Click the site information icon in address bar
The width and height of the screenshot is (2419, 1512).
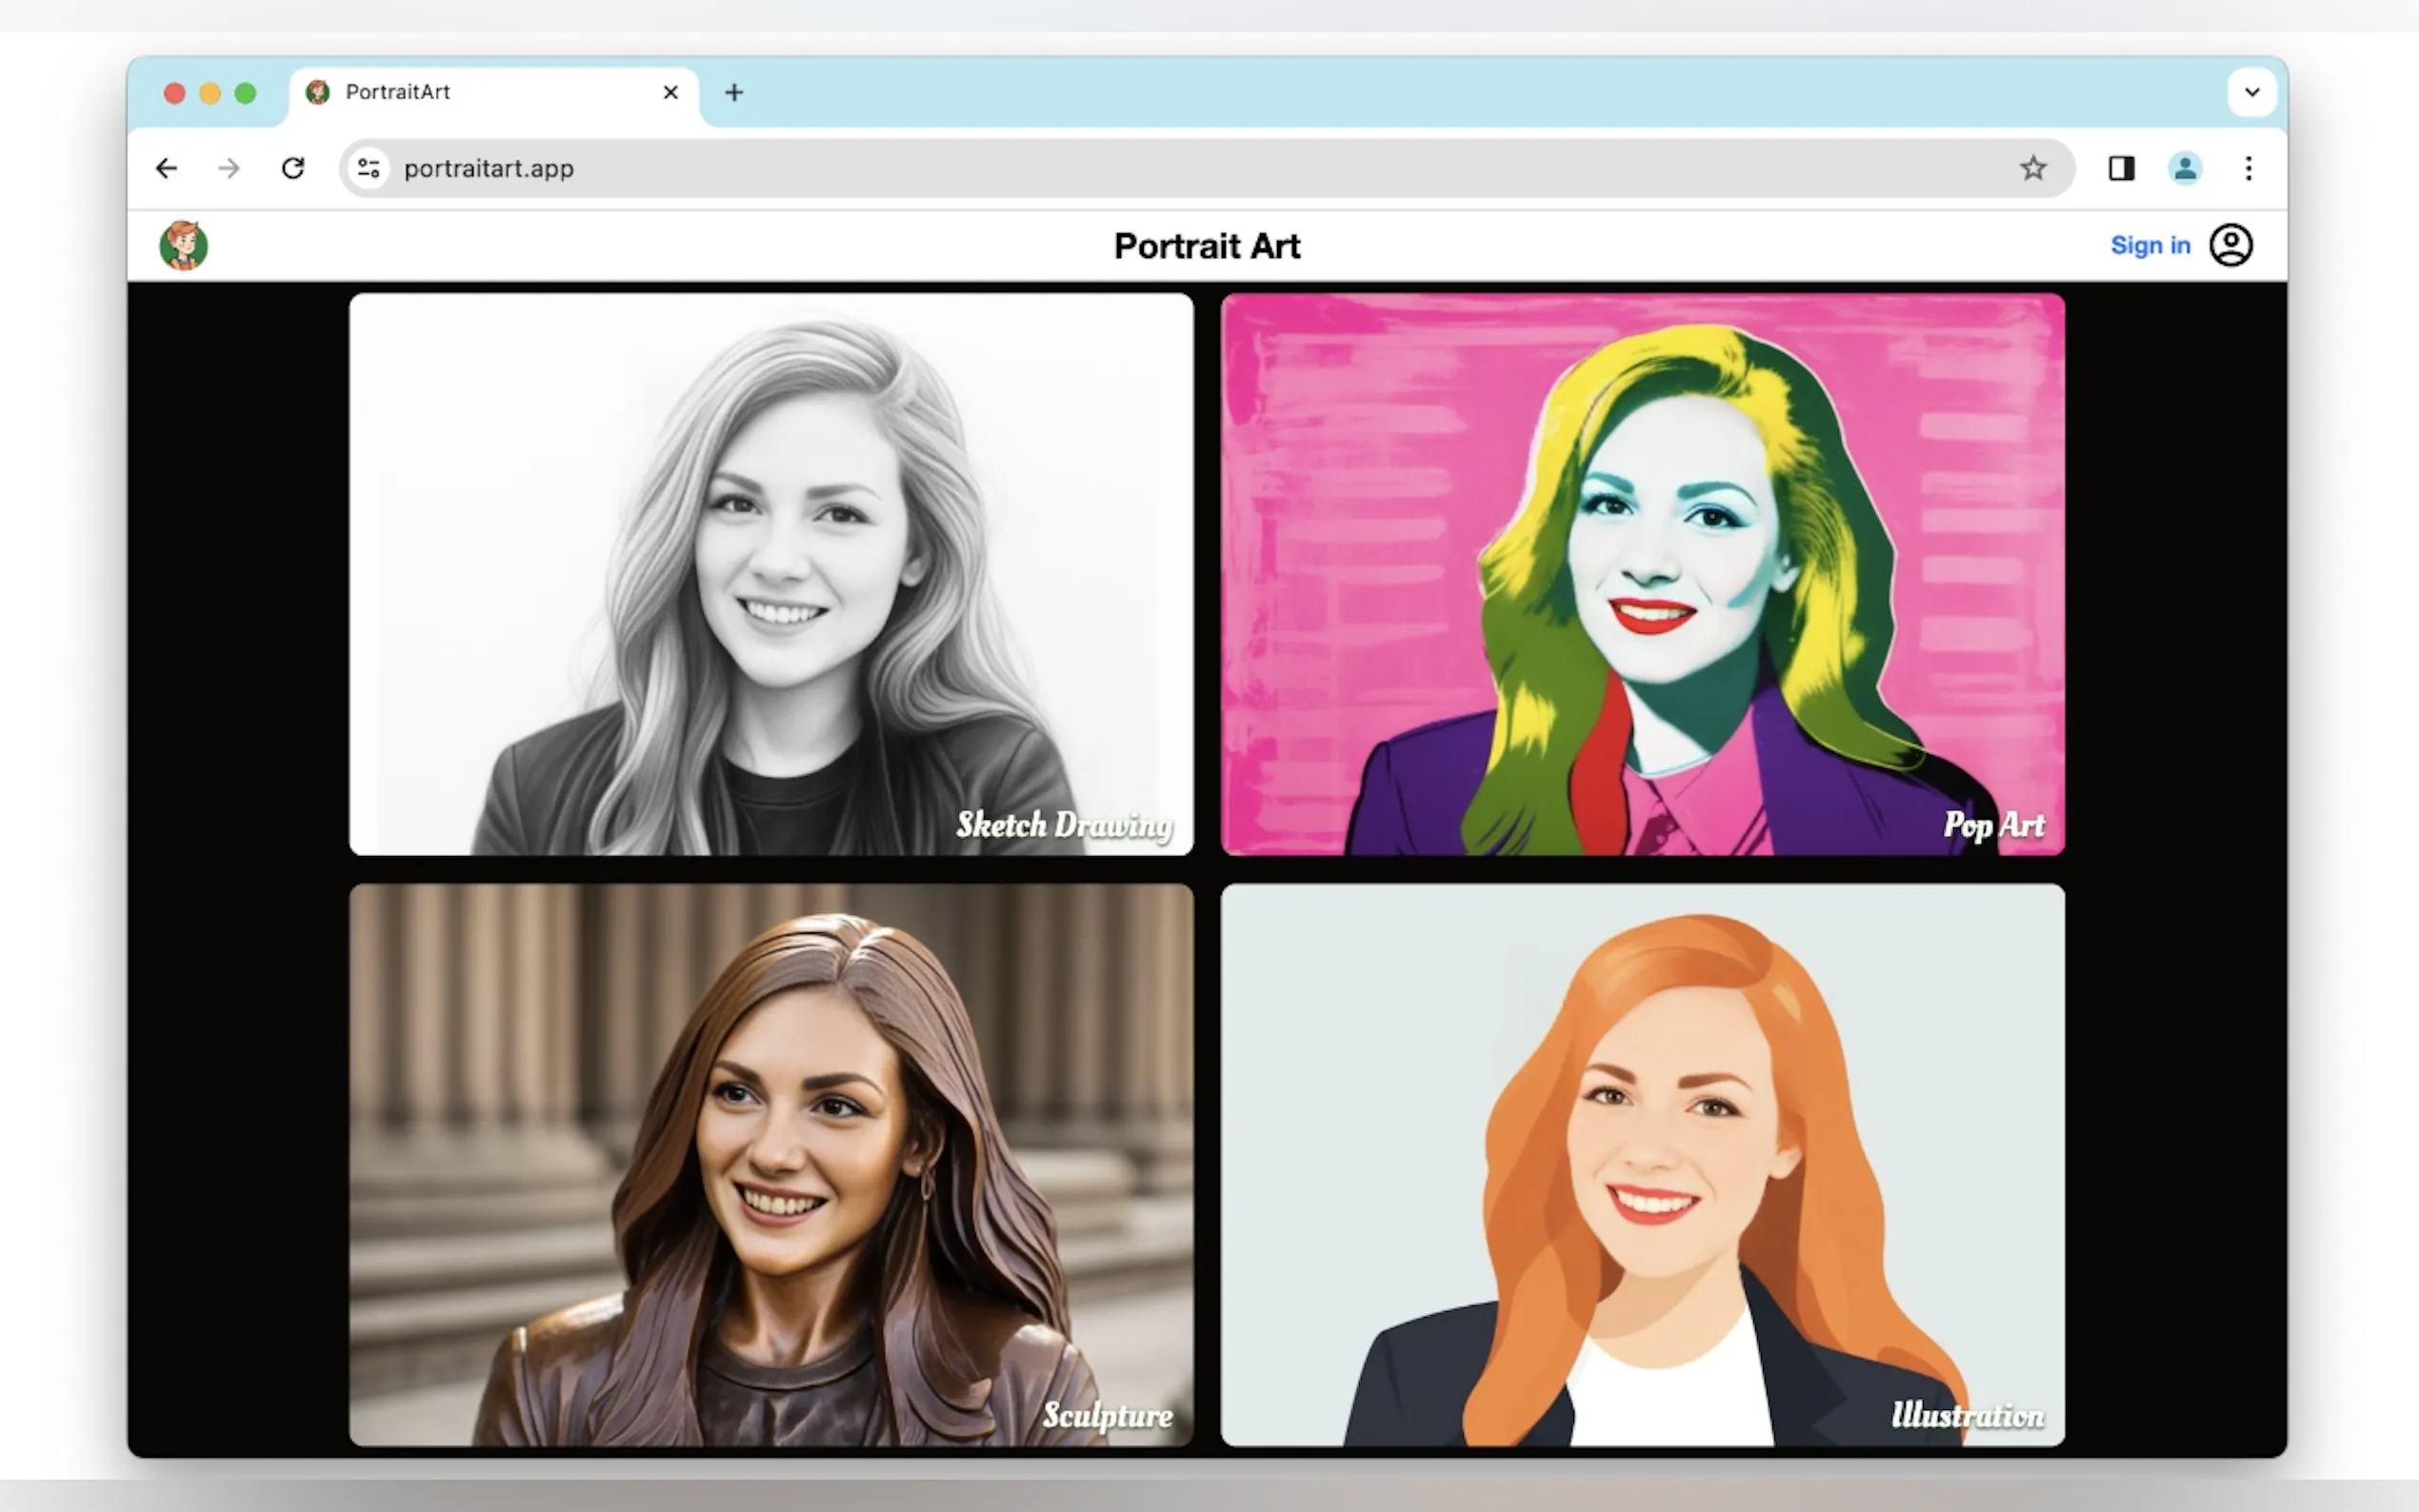click(x=368, y=168)
